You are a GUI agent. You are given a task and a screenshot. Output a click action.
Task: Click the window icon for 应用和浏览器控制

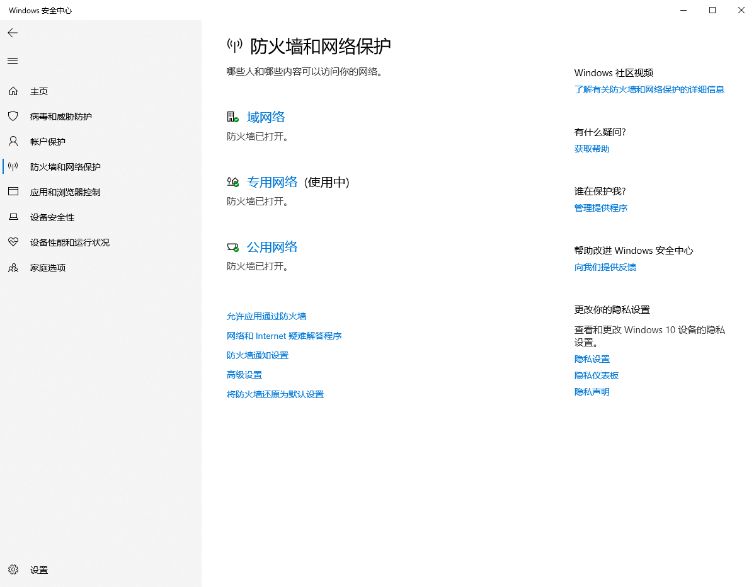13,192
